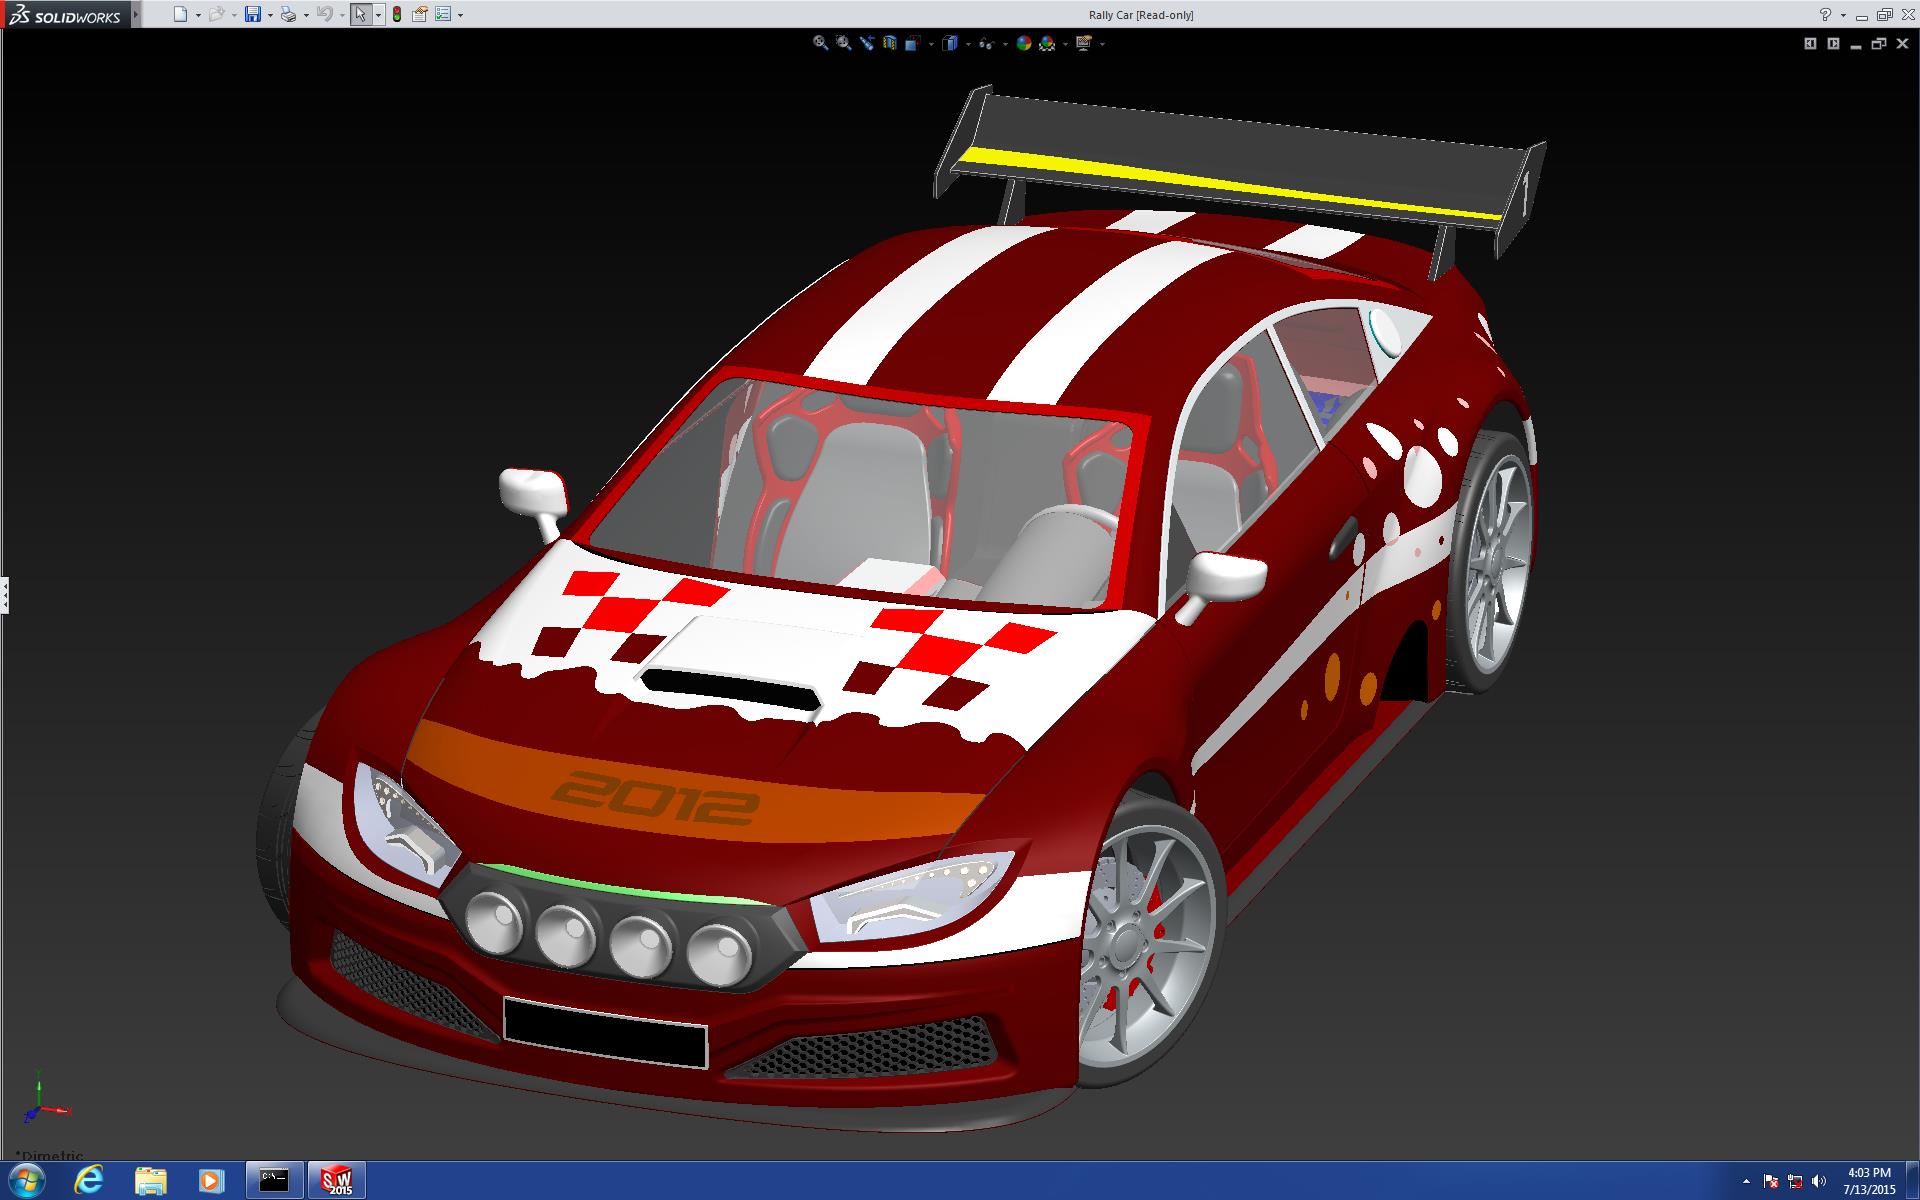Image resolution: width=1920 pixels, height=1200 pixels.
Task: Open the Options checklist button
Action: (x=443, y=14)
